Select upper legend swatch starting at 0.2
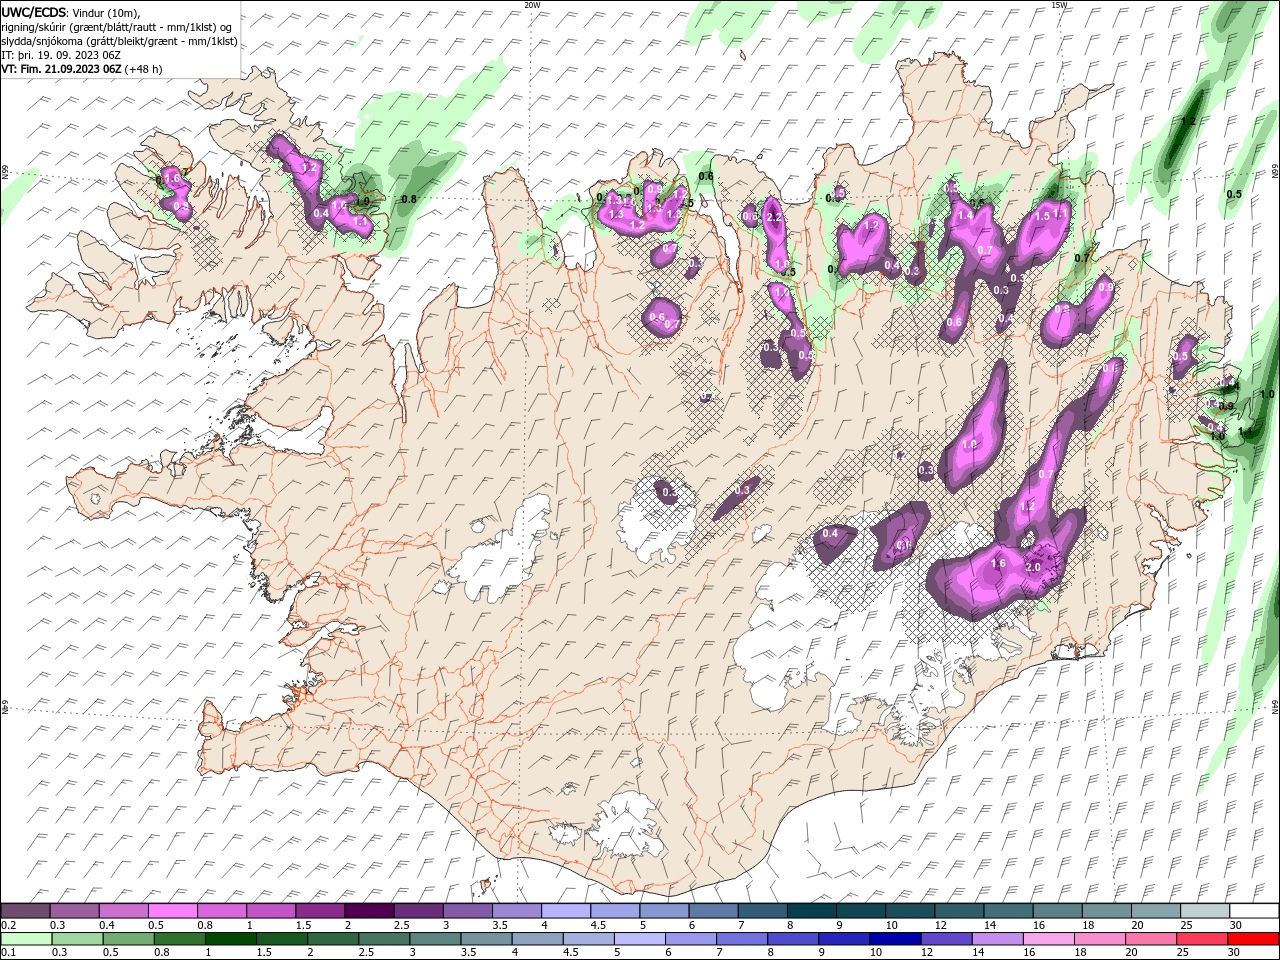 pyautogui.click(x=25, y=911)
